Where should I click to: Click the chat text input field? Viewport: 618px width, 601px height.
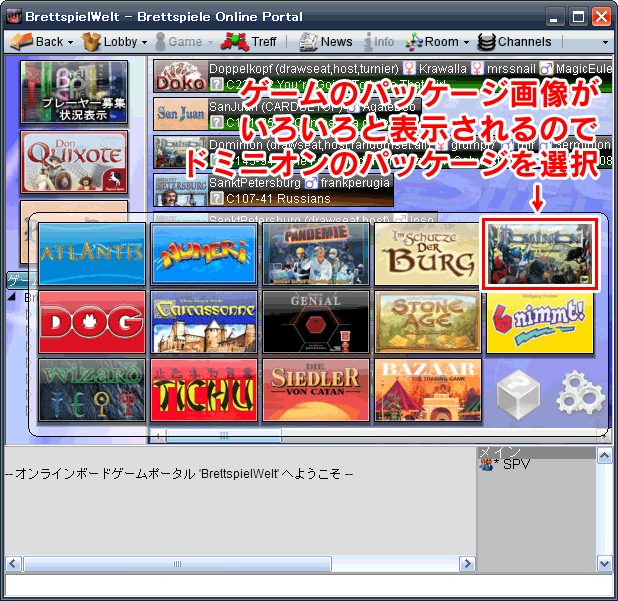309,585
